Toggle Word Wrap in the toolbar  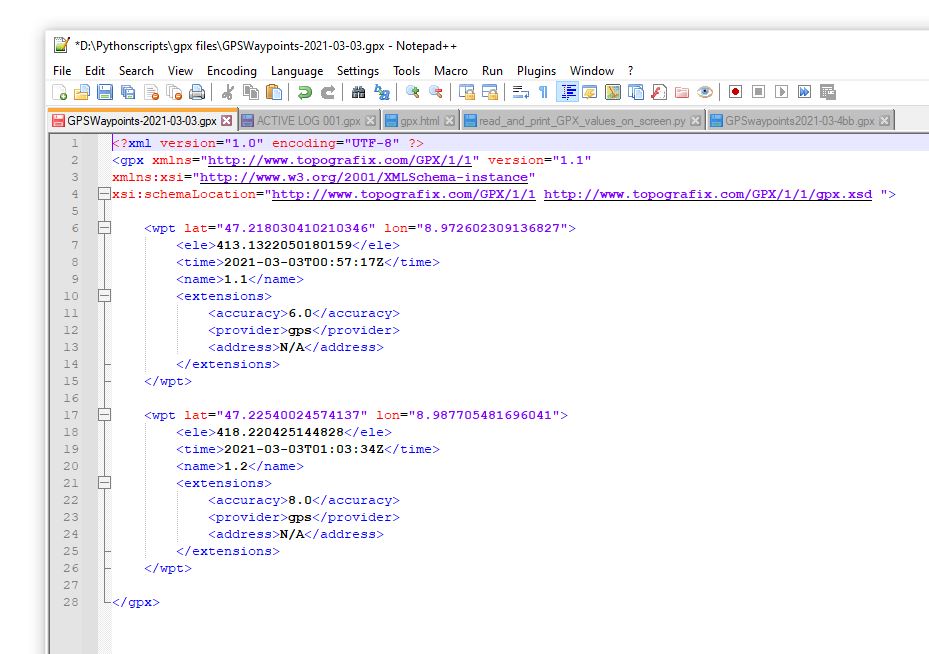click(520, 92)
